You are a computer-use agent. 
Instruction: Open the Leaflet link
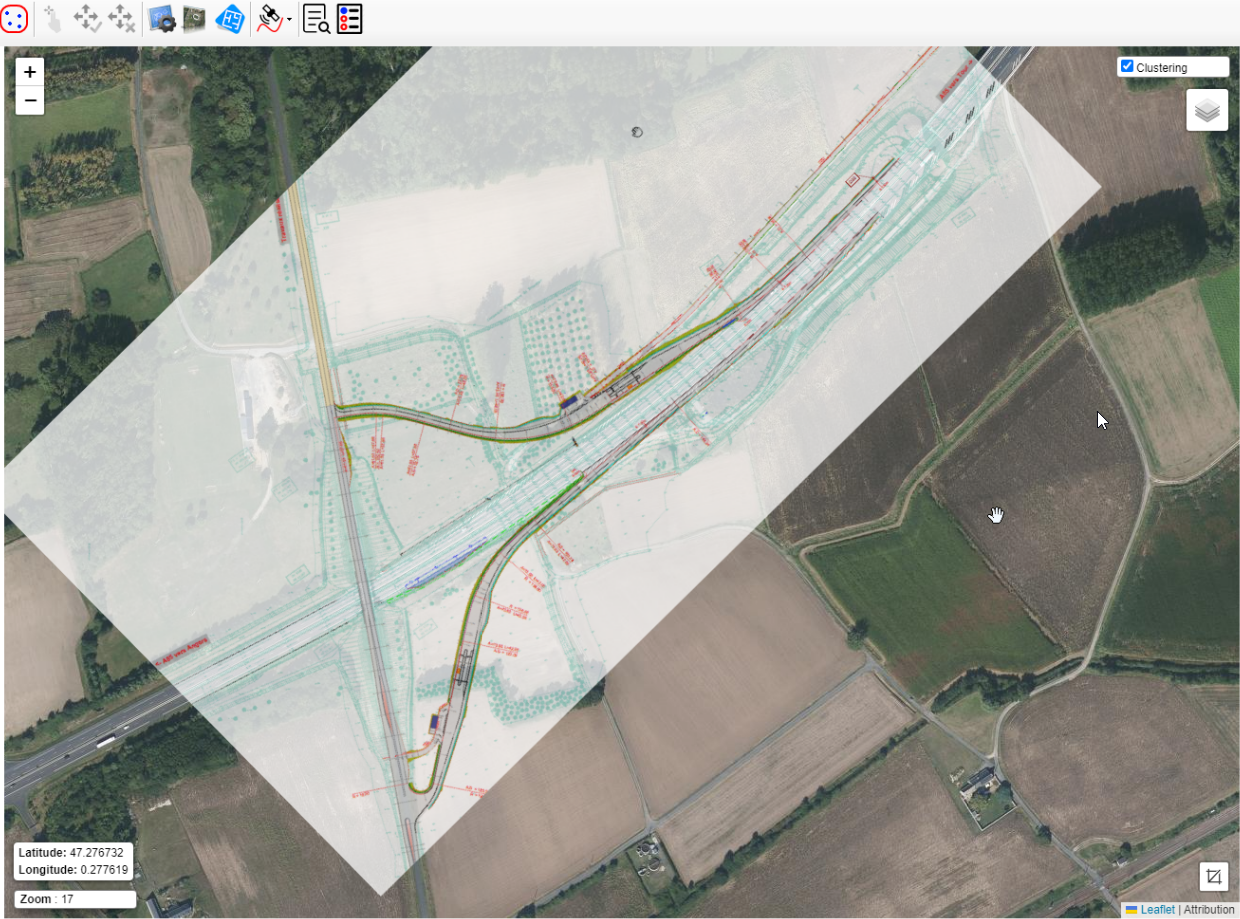1158,910
